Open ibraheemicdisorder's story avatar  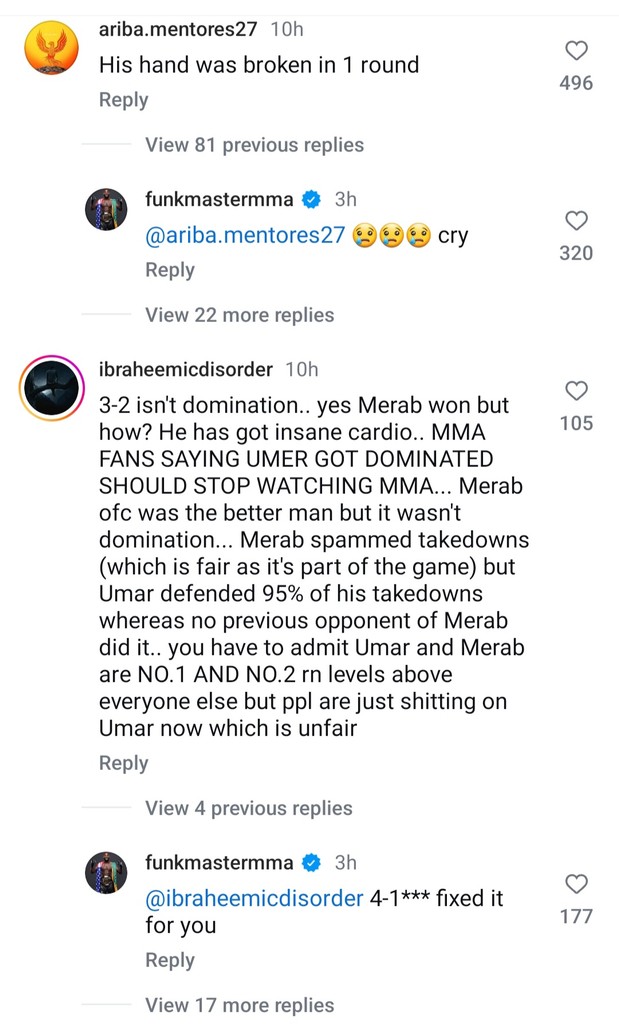(x=49, y=390)
